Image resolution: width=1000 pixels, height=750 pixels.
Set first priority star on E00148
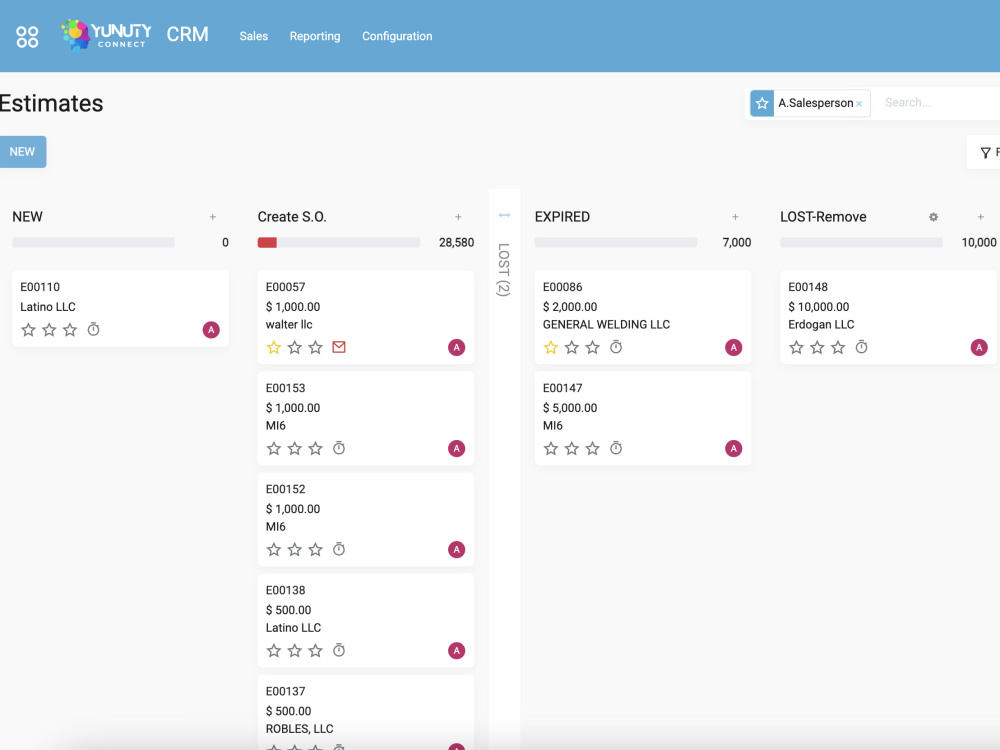796,348
